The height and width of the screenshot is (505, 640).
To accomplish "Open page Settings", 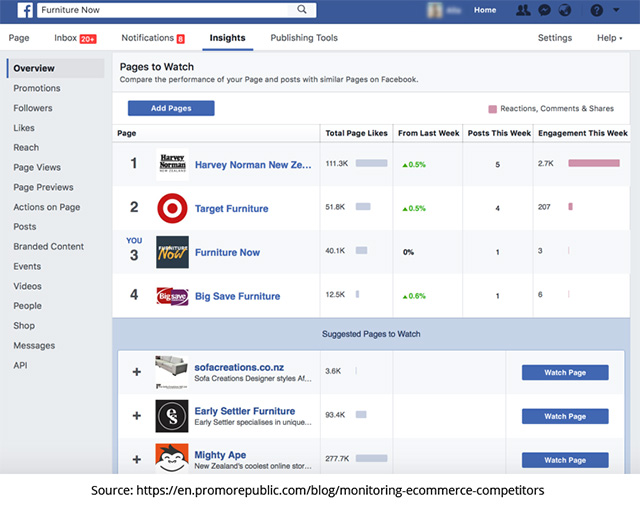I will pos(555,38).
